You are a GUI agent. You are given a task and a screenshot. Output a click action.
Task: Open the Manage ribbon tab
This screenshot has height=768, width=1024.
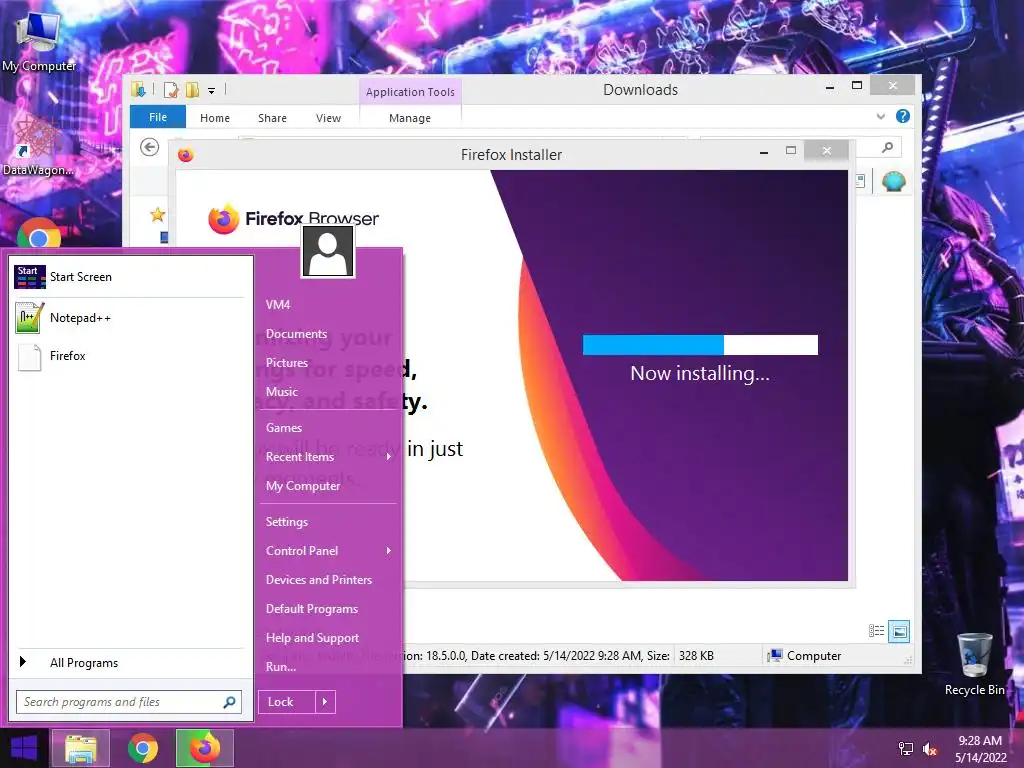(410, 118)
